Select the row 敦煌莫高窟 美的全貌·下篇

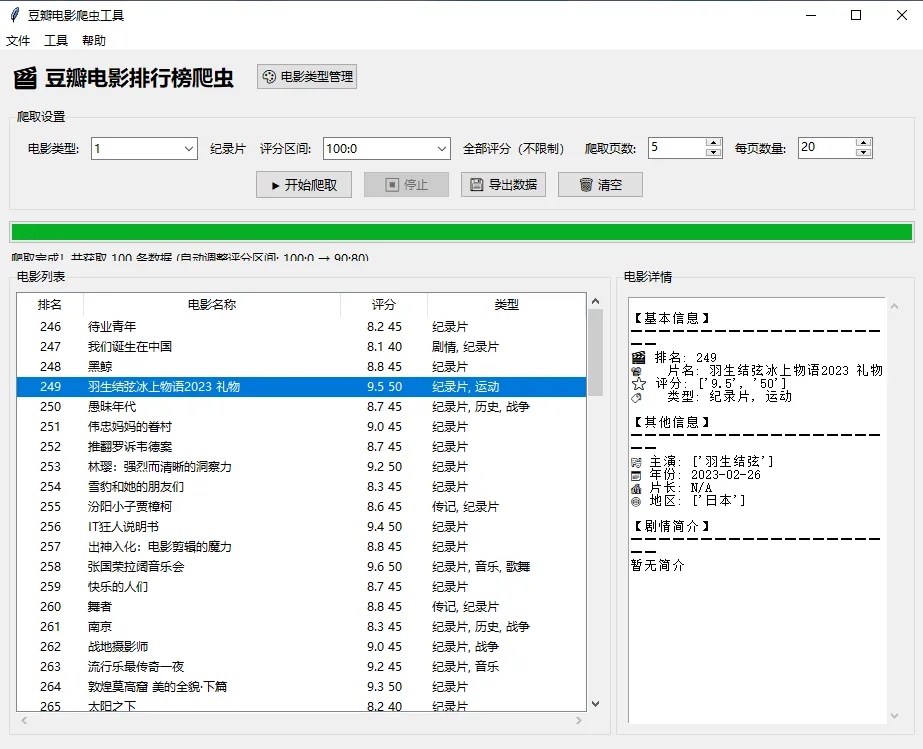coord(301,687)
